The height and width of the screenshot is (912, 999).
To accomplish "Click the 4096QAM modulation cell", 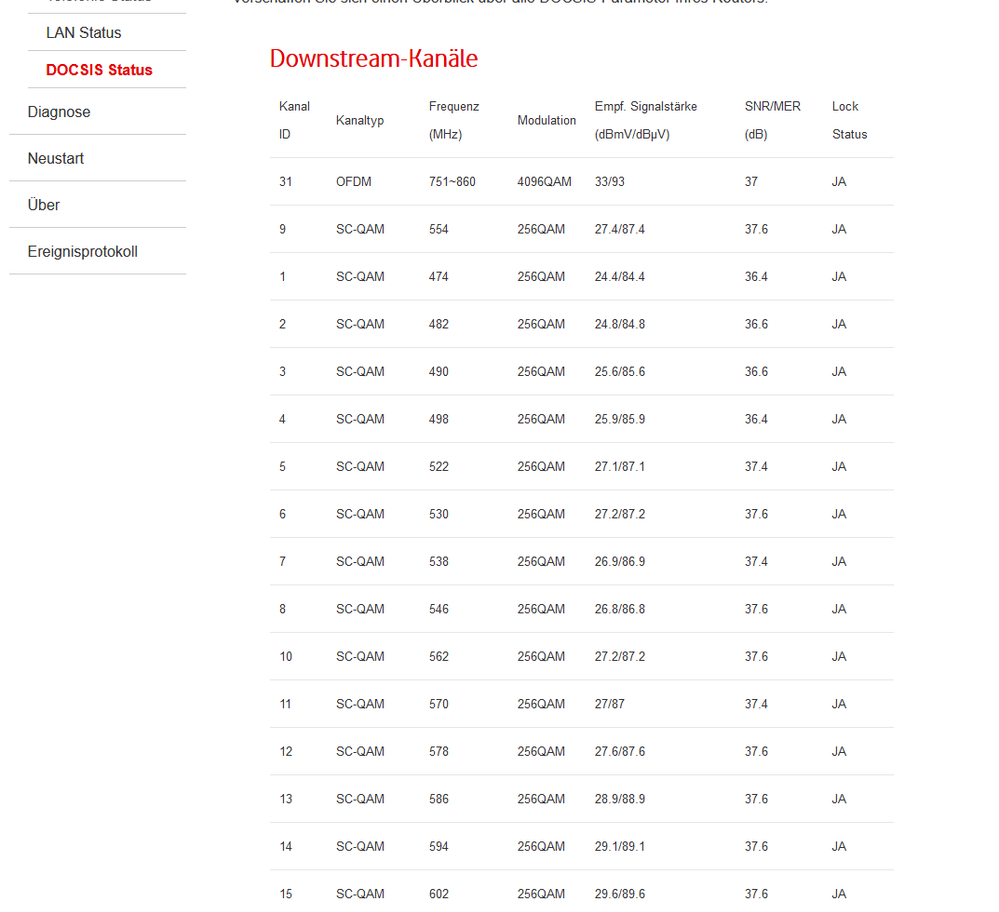I will pos(544,182).
